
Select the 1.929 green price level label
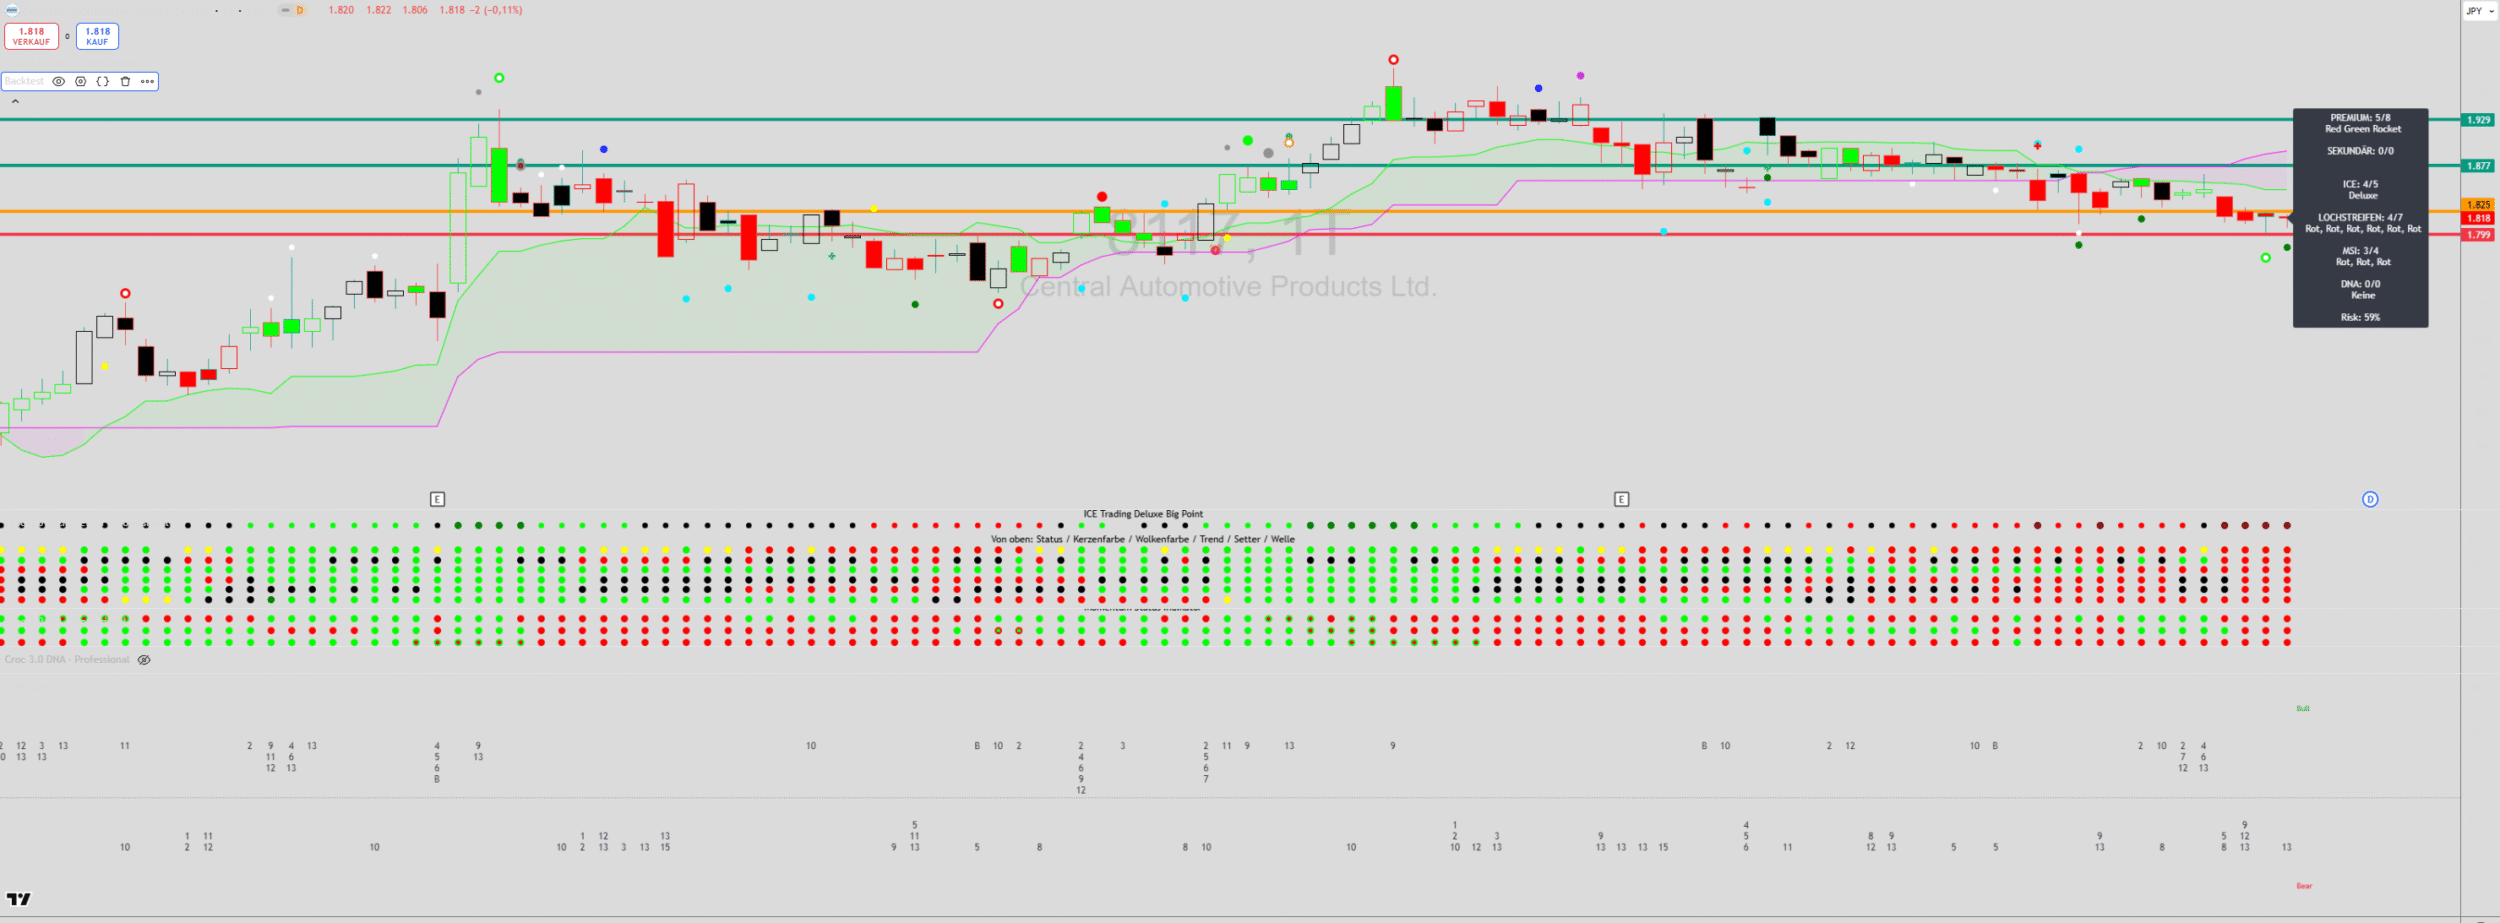tap(2478, 120)
